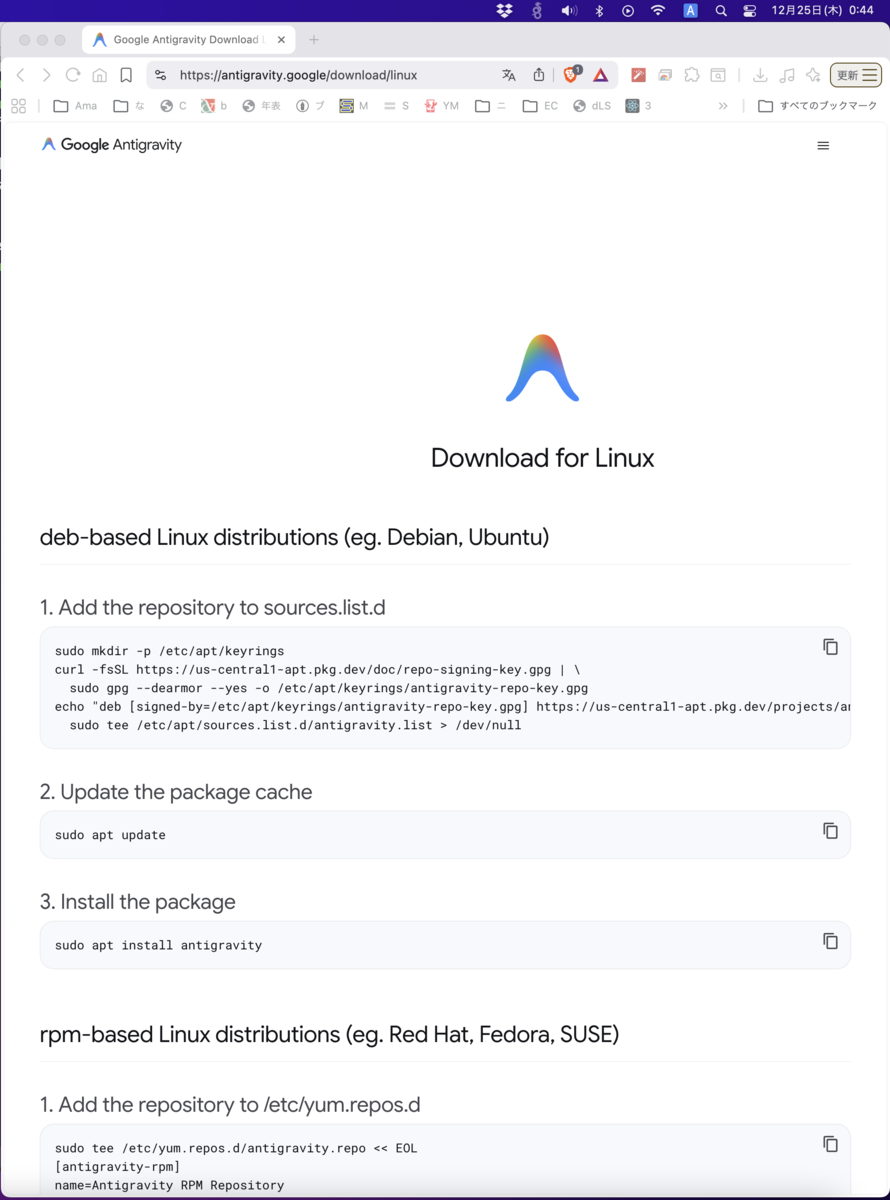This screenshot has width=890, height=1200.
Task: Open the apps grid icon in bookmarks bar
Action: [18, 106]
